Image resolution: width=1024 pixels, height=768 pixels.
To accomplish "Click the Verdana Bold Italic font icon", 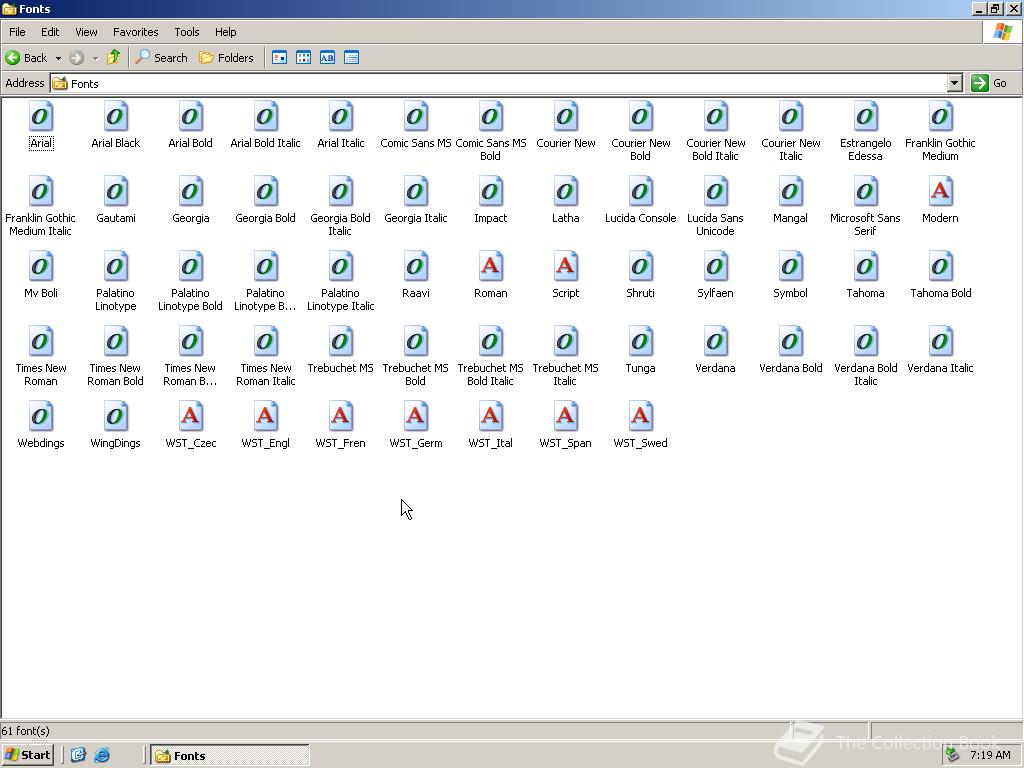I will click(x=865, y=342).
